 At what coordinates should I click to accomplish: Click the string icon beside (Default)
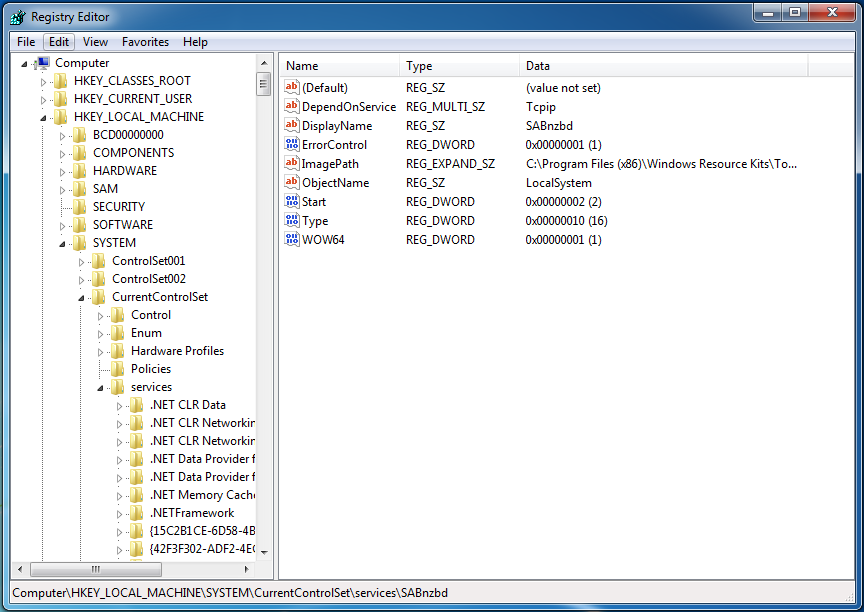coord(291,87)
